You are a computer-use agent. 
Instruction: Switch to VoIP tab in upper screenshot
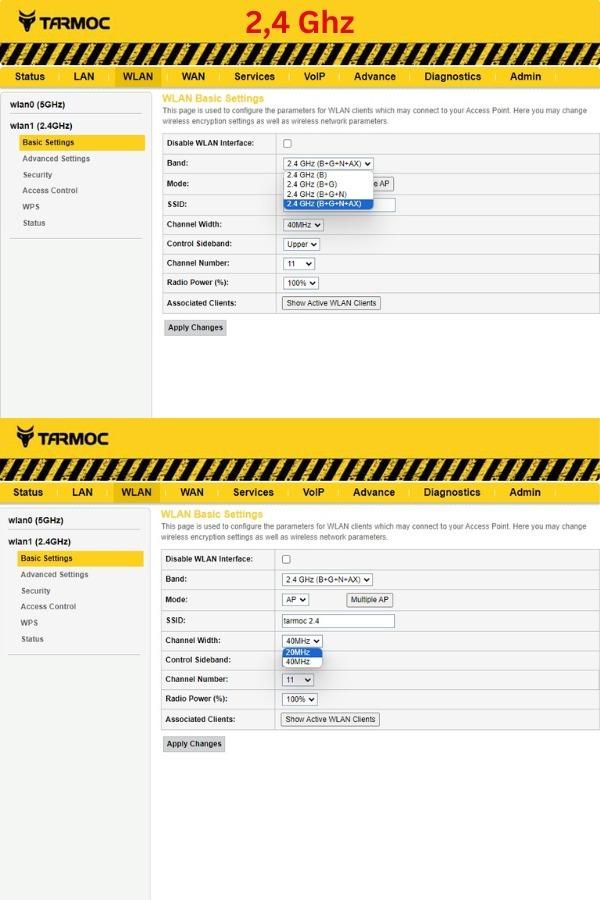(314, 77)
